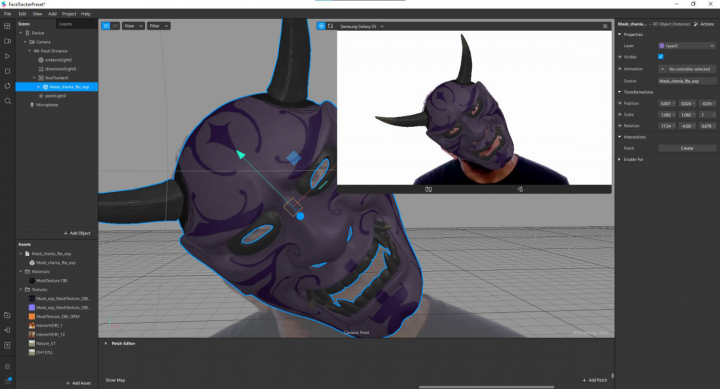Click the send-to-device icon in lower sidebar

click(x=7, y=330)
